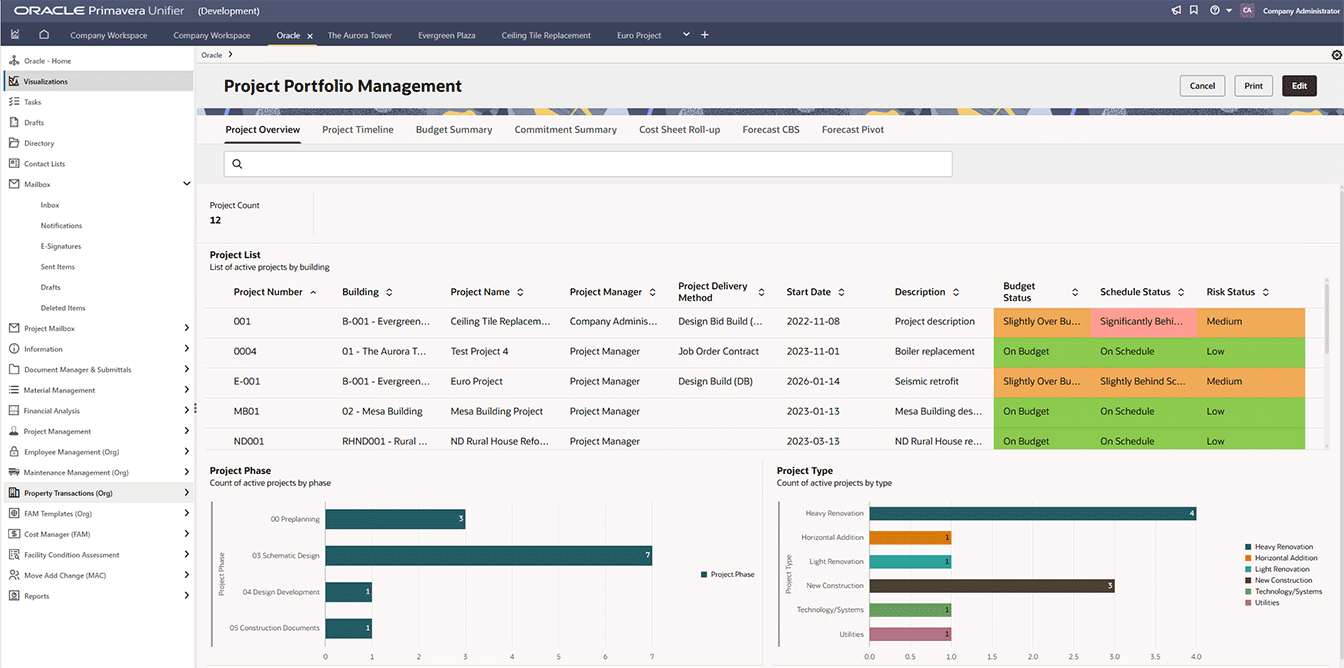1344x668 pixels.
Task: Click the add new tab plus icon
Action: tap(705, 35)
